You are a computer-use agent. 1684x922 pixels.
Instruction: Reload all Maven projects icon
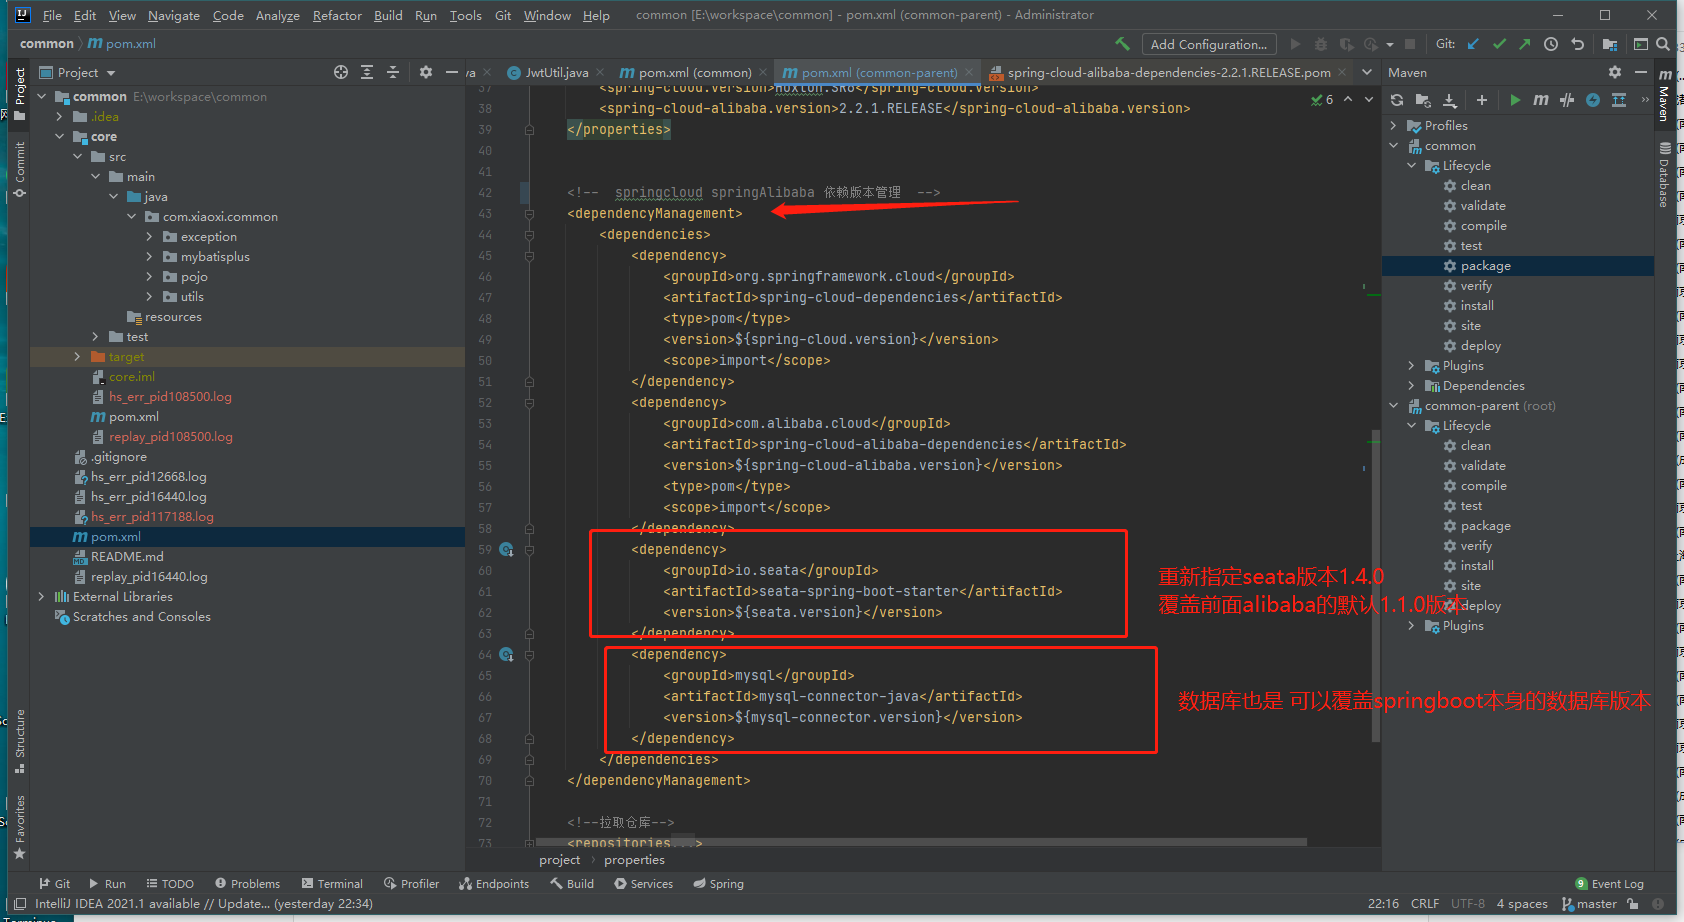(x=1397, y=100)
